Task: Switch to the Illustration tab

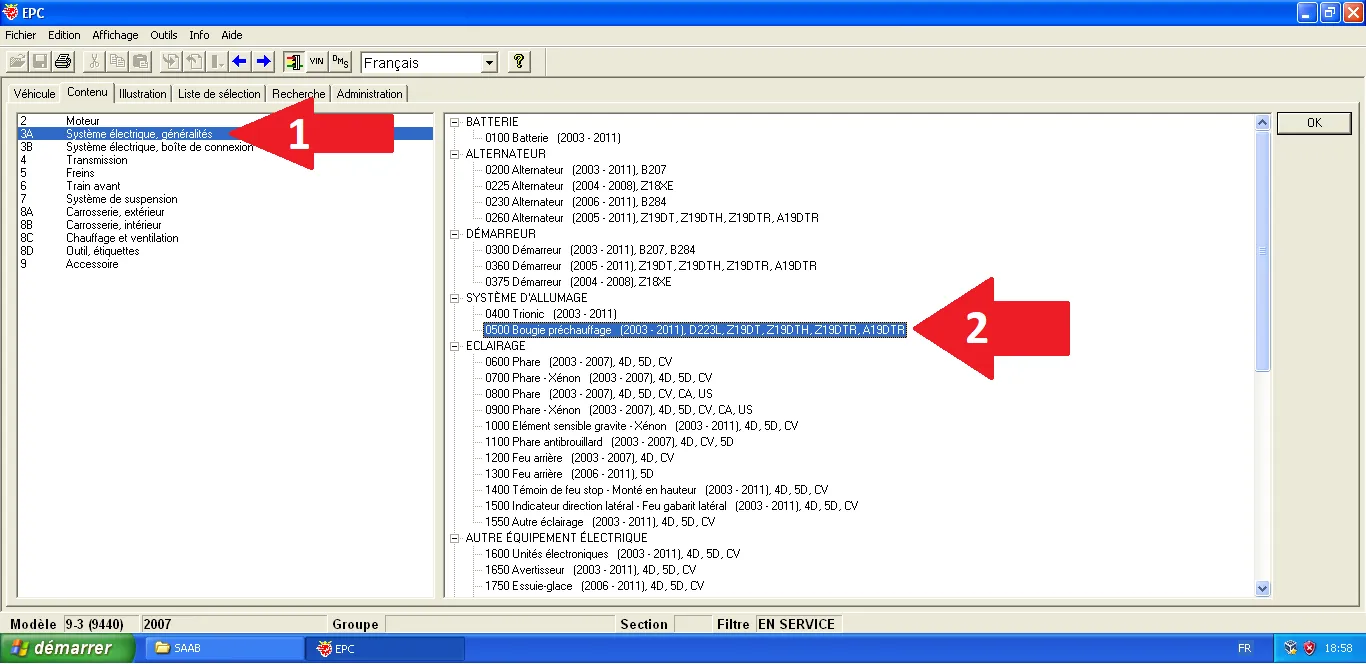Action: pos(142,94)
